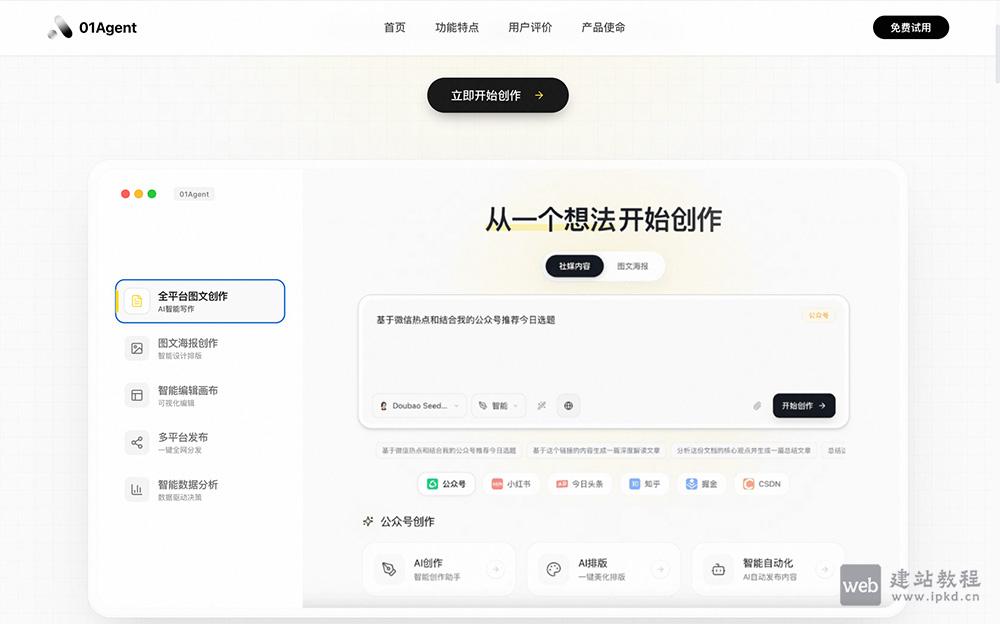Open the Doubao Seed model dropdown
1000x624 pixels.
point(418,405)
